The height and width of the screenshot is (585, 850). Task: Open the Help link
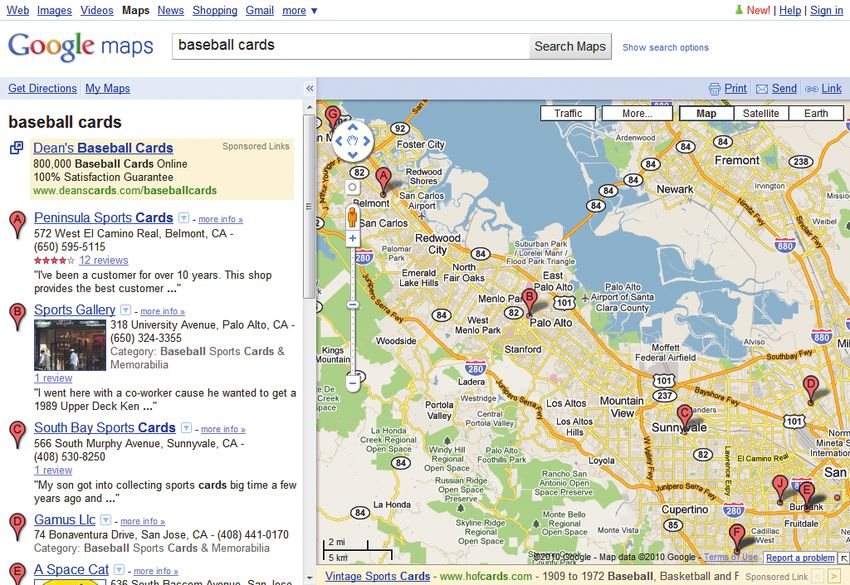coord(790,10)
